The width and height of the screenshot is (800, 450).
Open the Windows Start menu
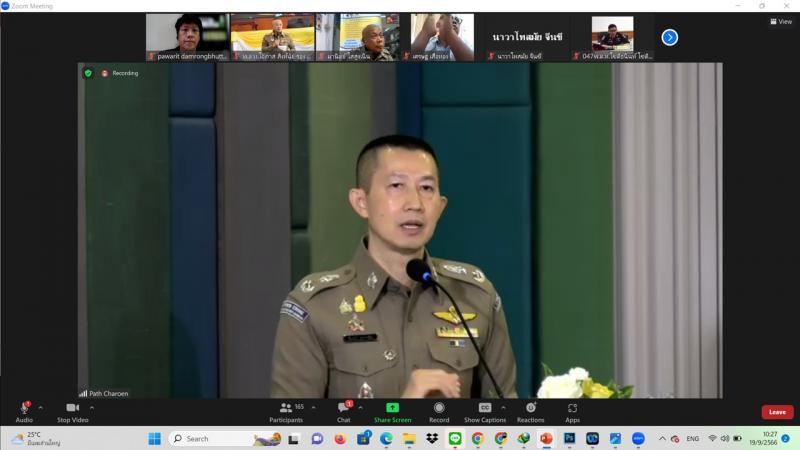coord(154,438)
